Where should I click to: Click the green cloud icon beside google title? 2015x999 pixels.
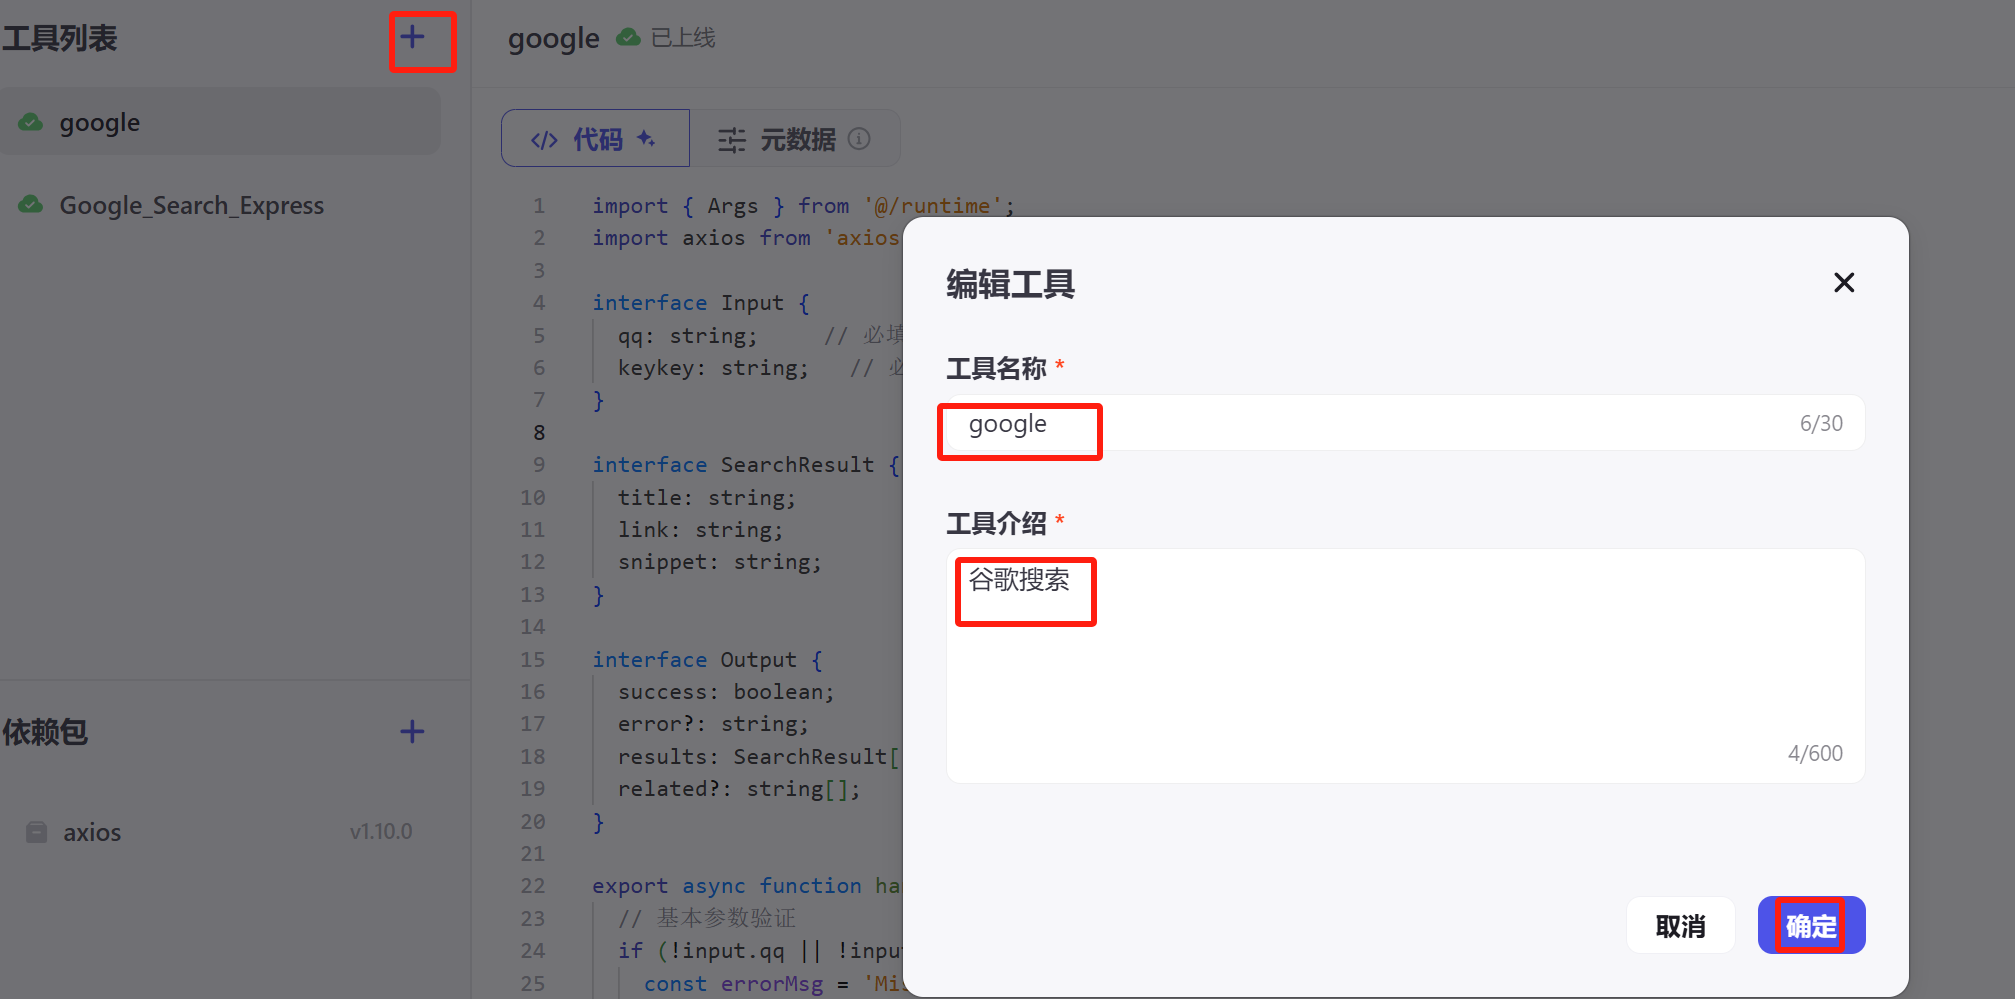(628, 38)
